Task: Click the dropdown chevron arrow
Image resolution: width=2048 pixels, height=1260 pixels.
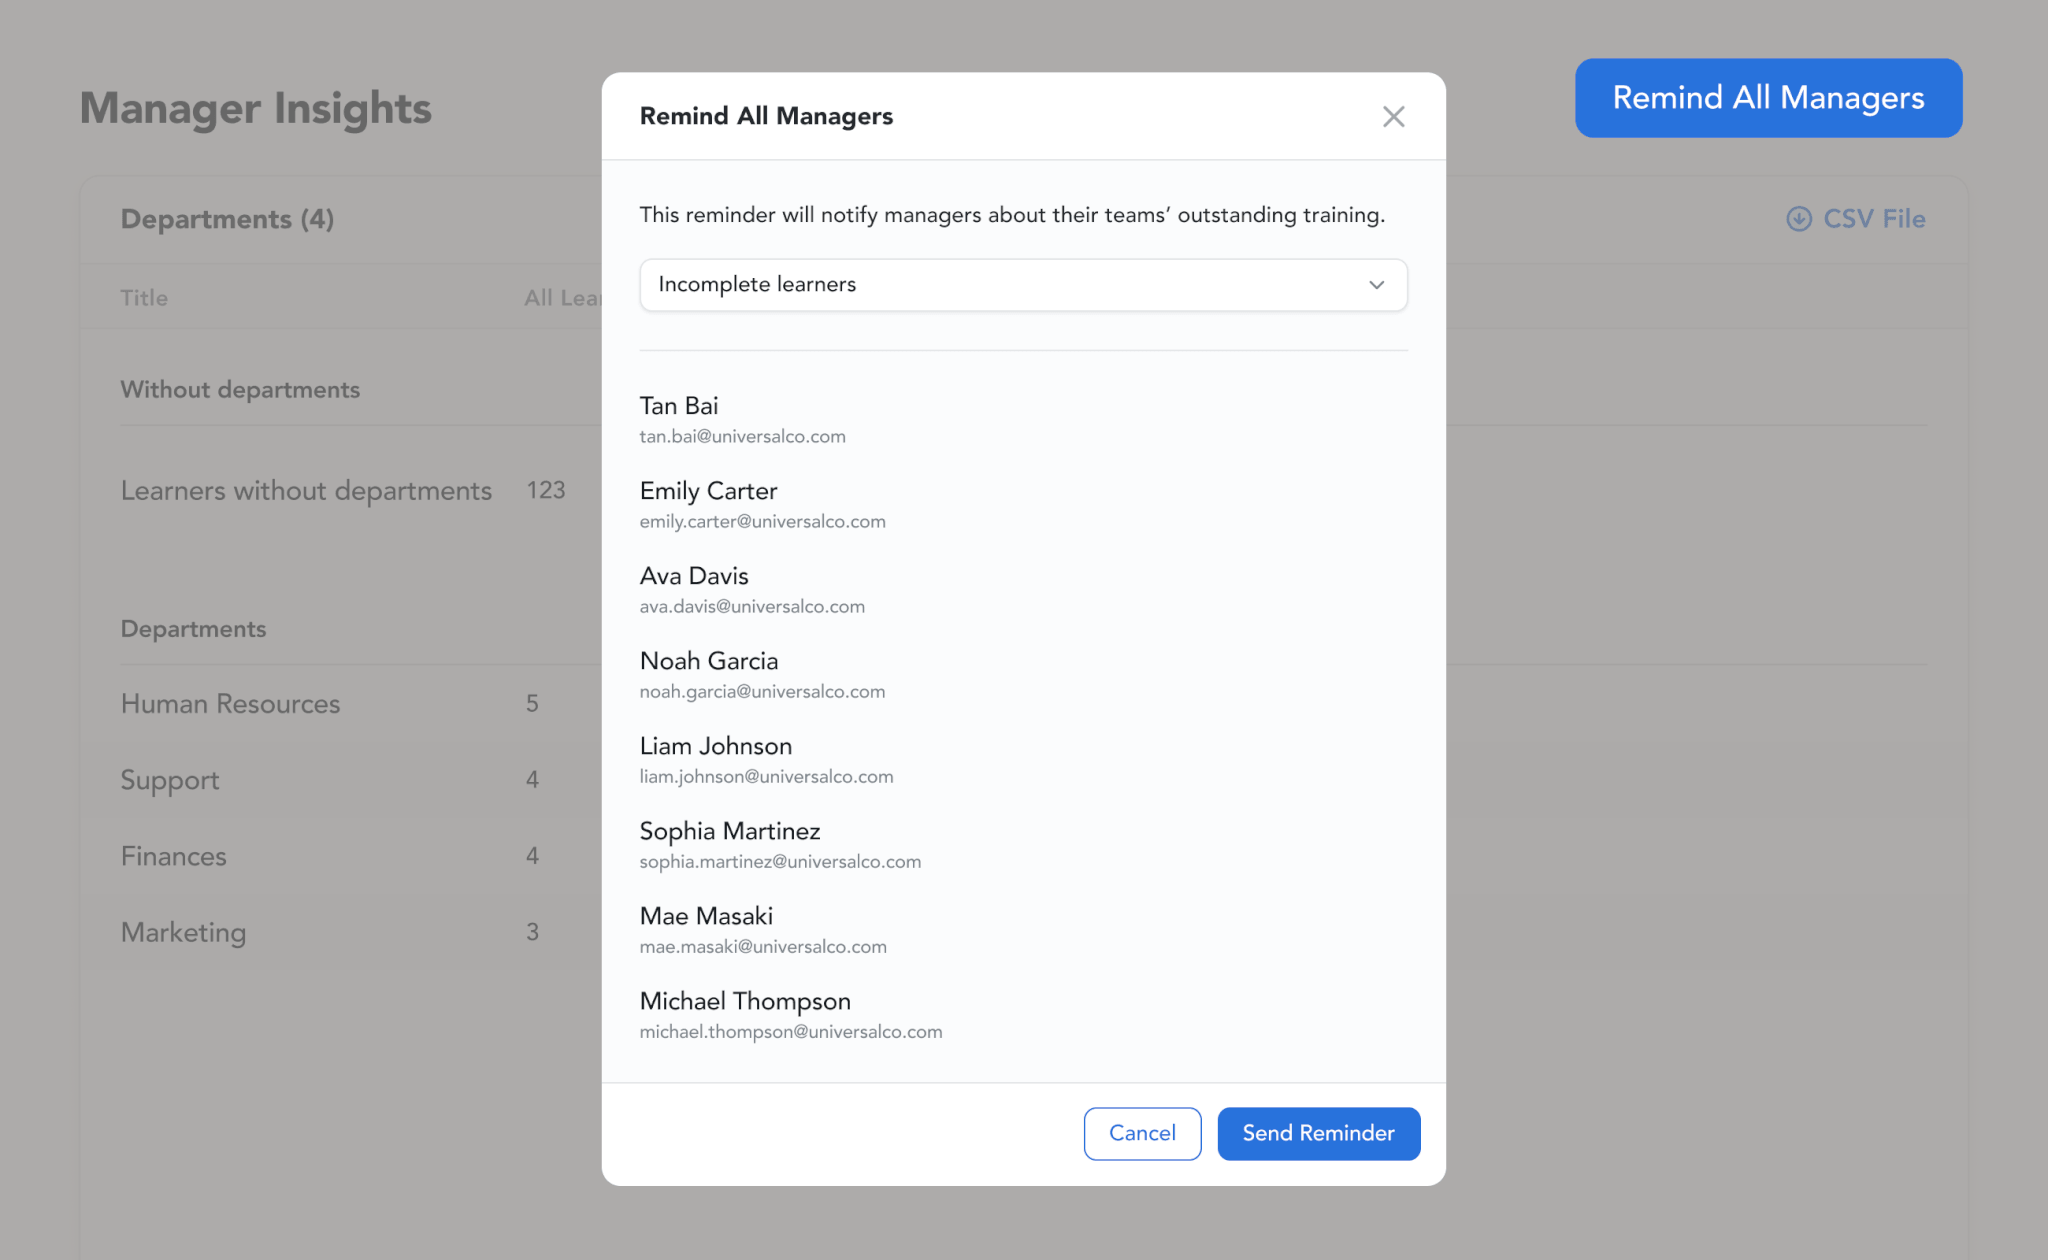Action: tap(1376, 285)
